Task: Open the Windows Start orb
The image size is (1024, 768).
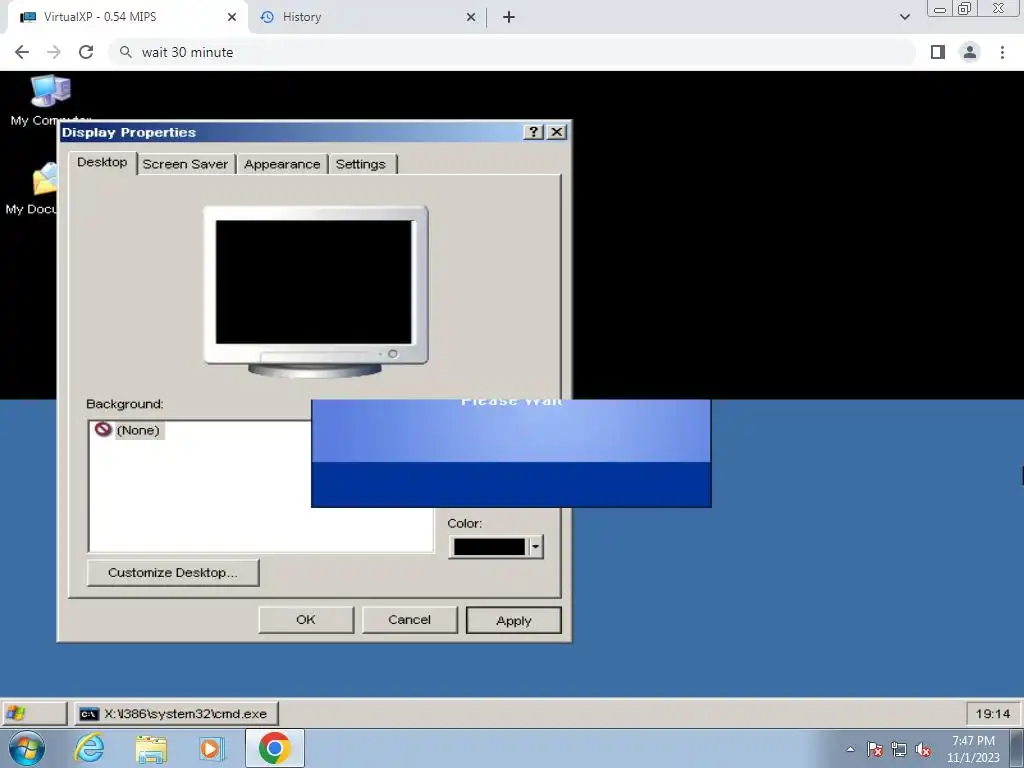Action: (27, 748)
